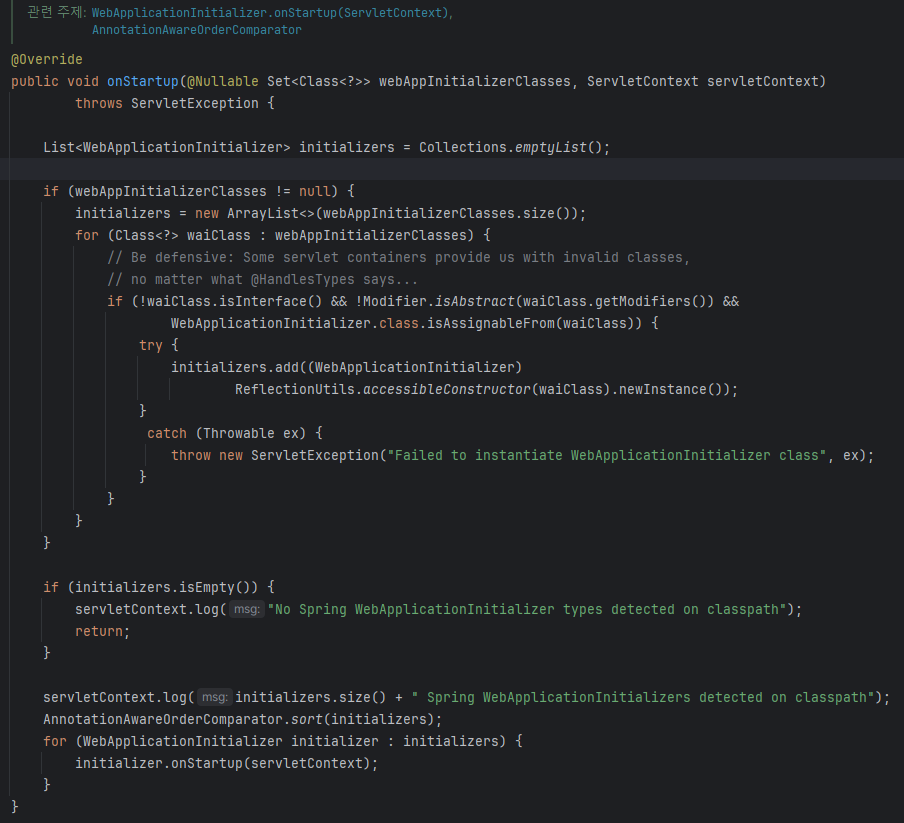The image size is (904, 823).
Task: Click the @Override annotation
Action: [47, 59]
